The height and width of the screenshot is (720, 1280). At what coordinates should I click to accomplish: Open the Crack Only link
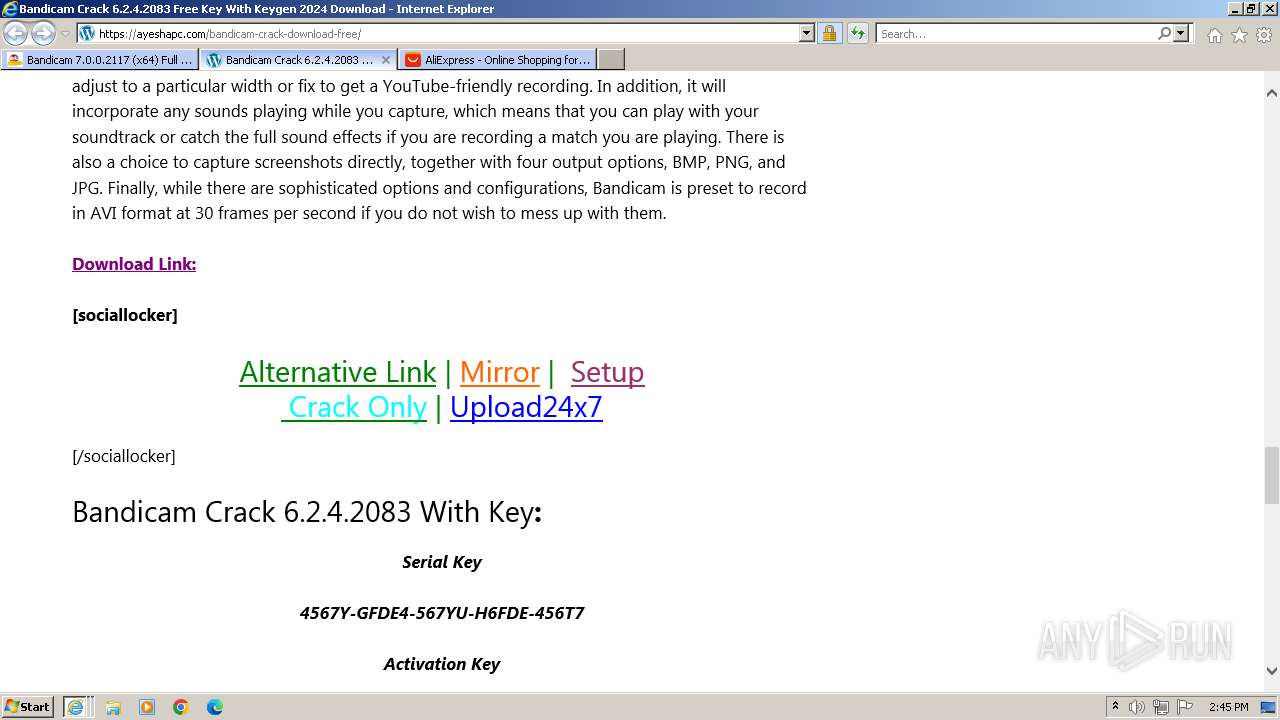pos(354,407)
